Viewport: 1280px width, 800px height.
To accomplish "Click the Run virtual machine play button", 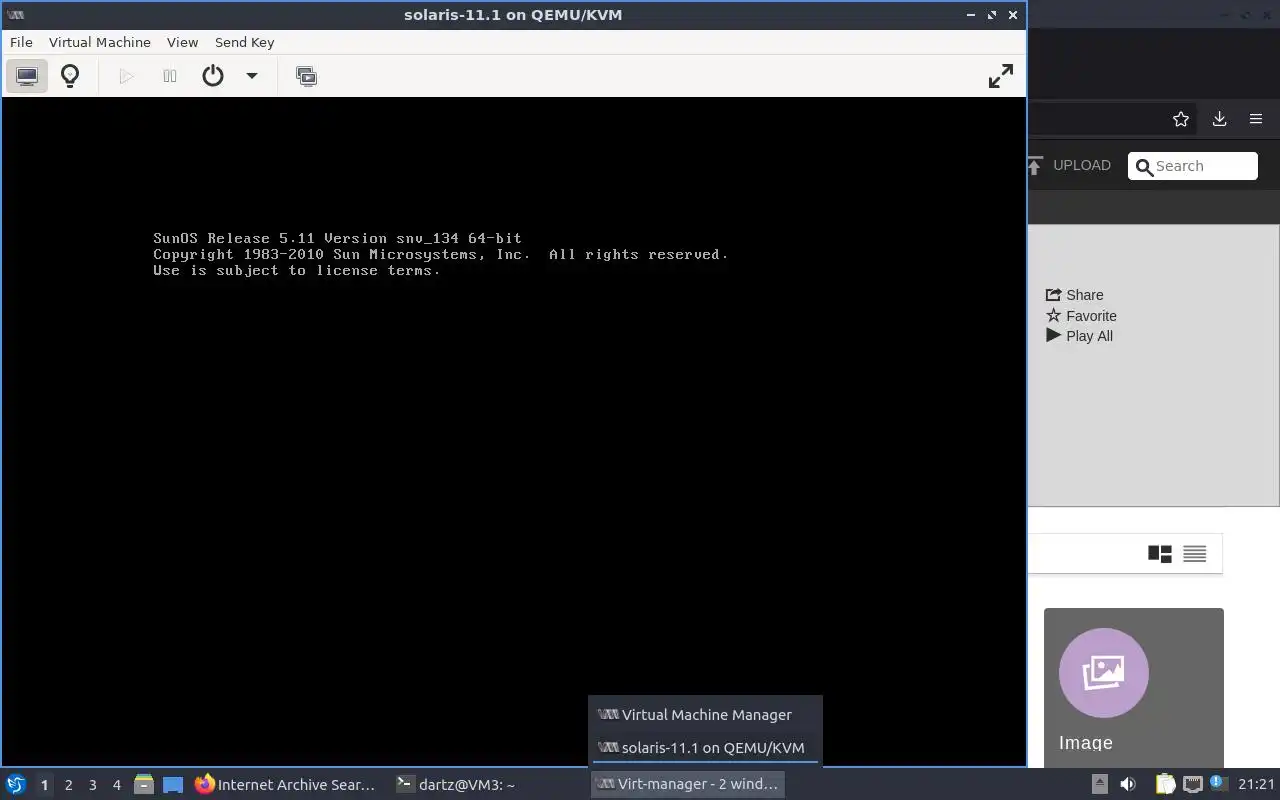I will [126, 76].
